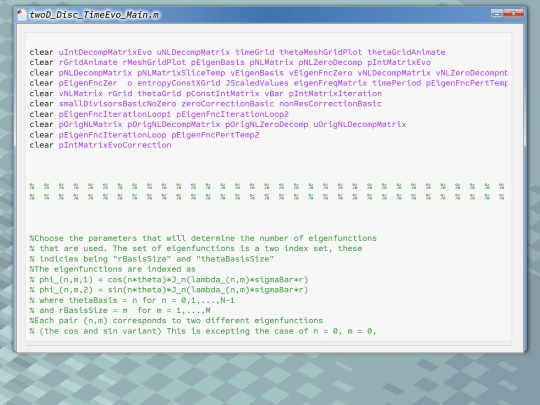Viewport: 540px width, 405px height.
Task: Click the variable vEigenBasis
Action: (x=257, y=73)
